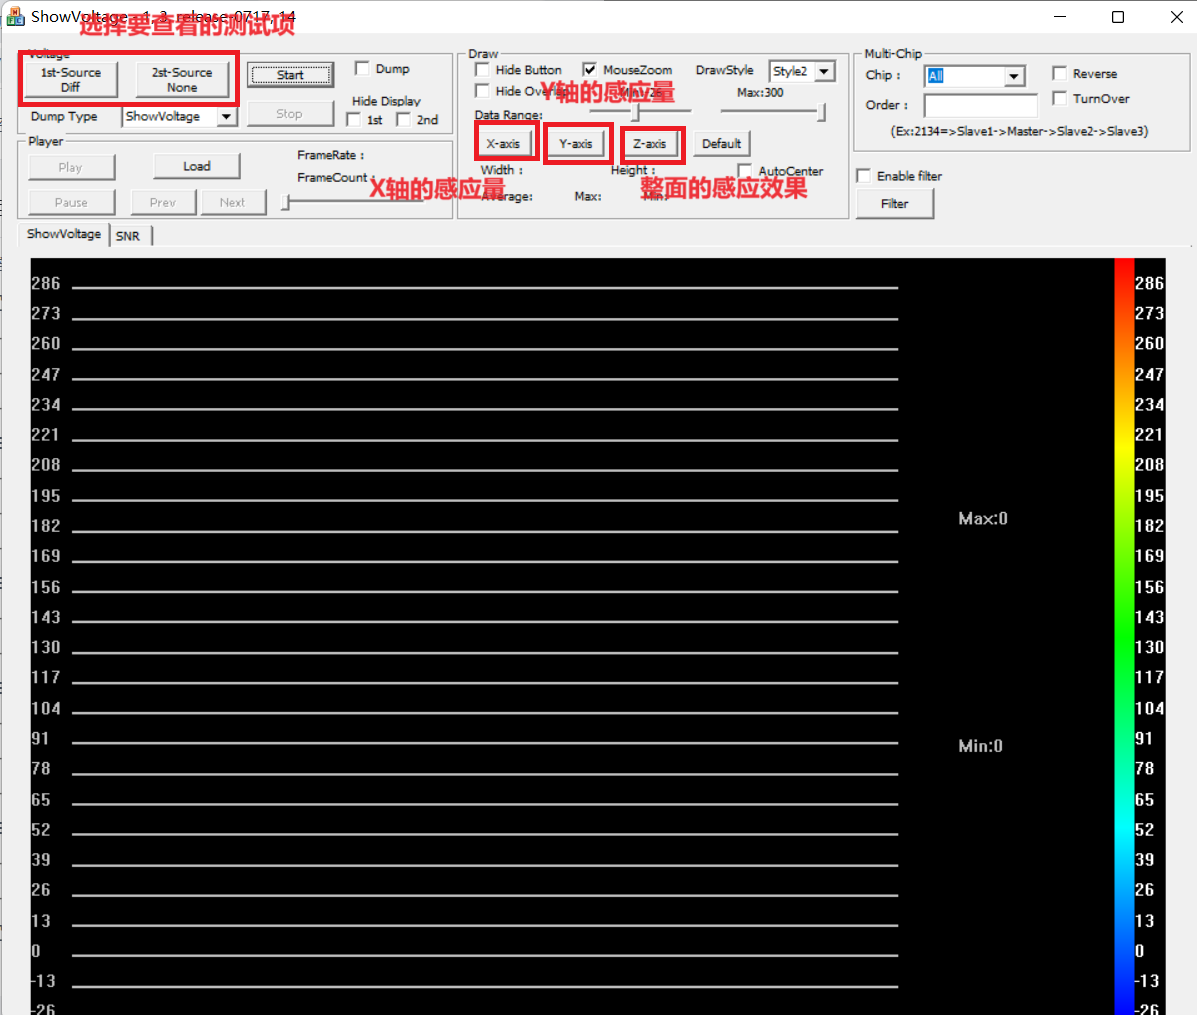This screenshot has width=1197, height=1015.
Task: Enable the AutoCenter checkbox
Action: tap(745, 171)
